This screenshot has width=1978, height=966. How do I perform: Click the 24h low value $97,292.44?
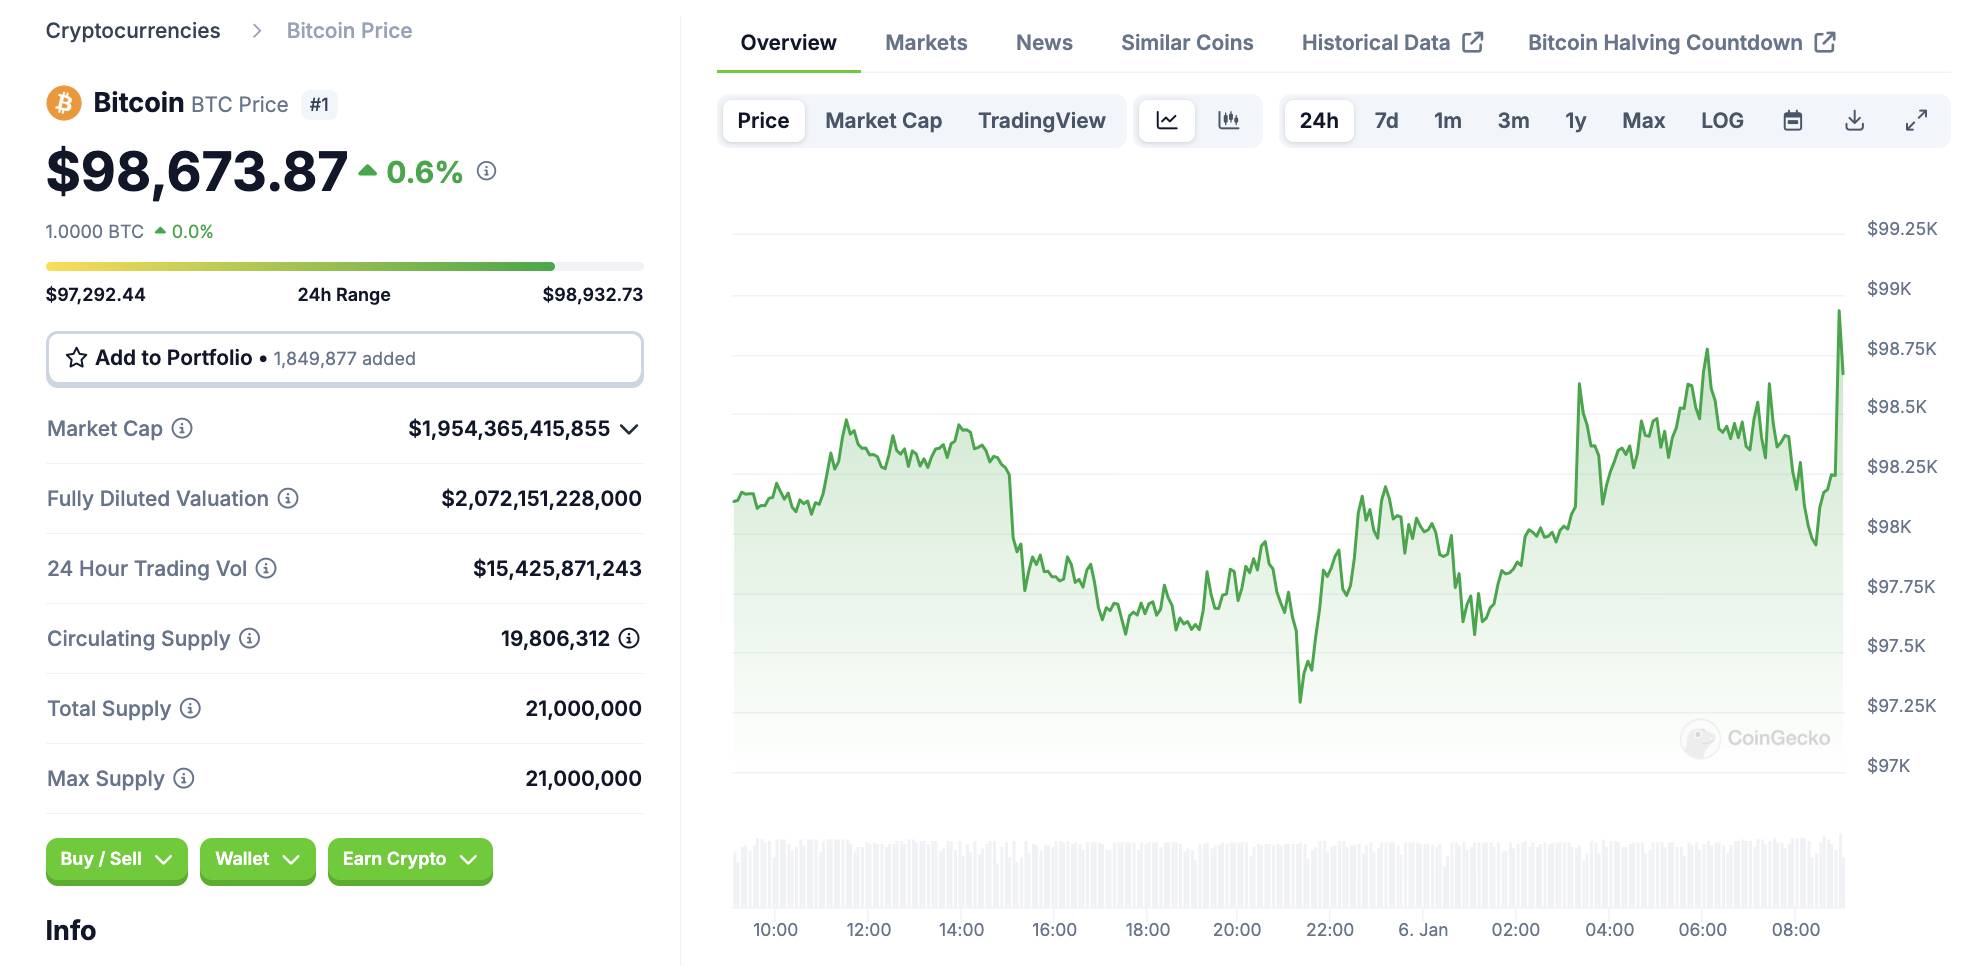click(96, 295)
